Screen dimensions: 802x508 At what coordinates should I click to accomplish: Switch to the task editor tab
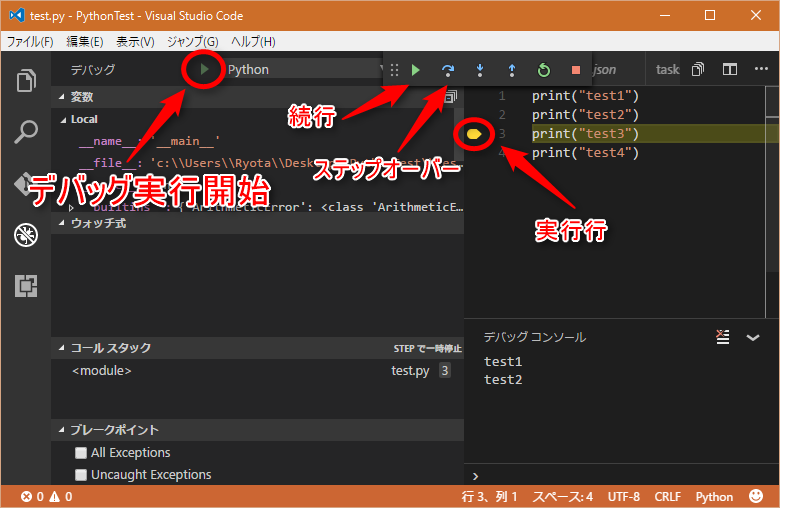[667, 70]
